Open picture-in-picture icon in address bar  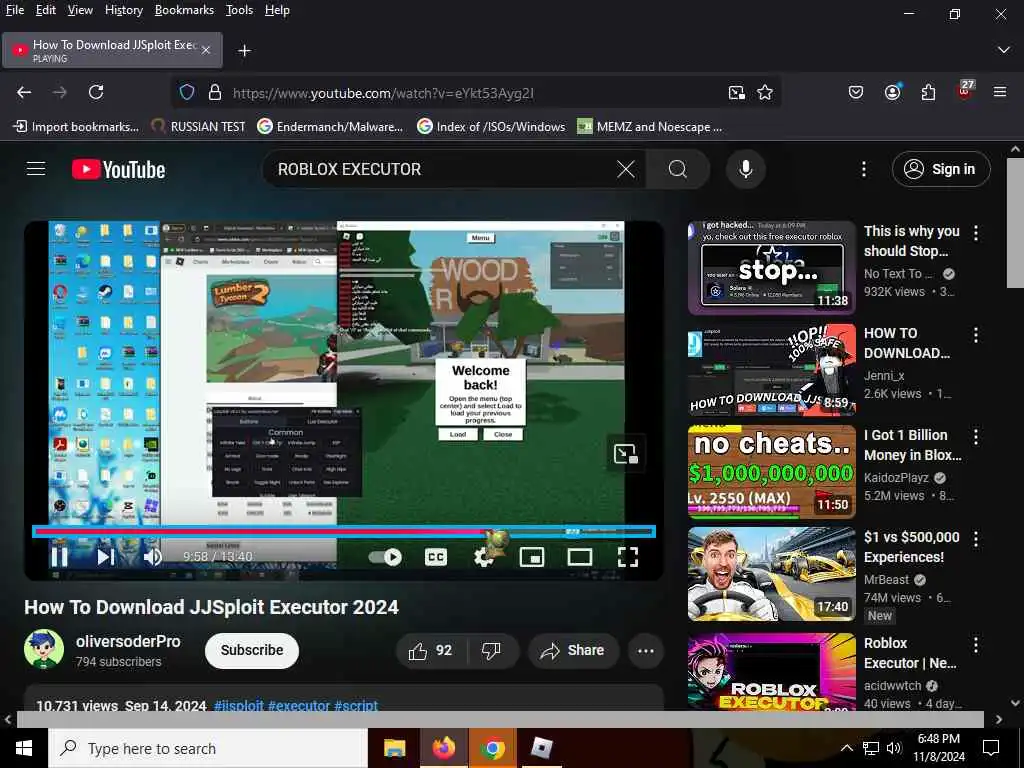pos(737,93)
